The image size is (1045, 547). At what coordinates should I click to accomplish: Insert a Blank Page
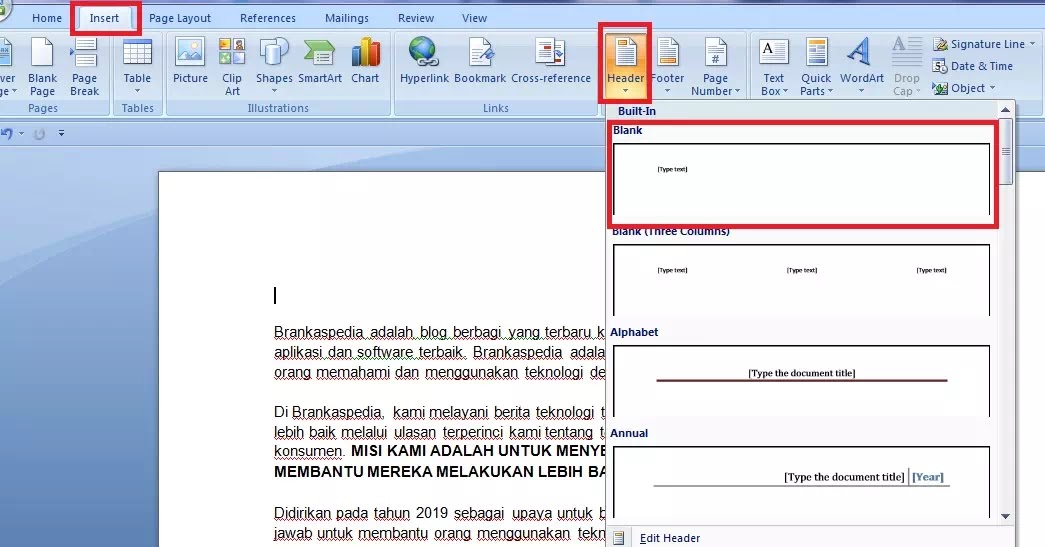pos(42,67)
